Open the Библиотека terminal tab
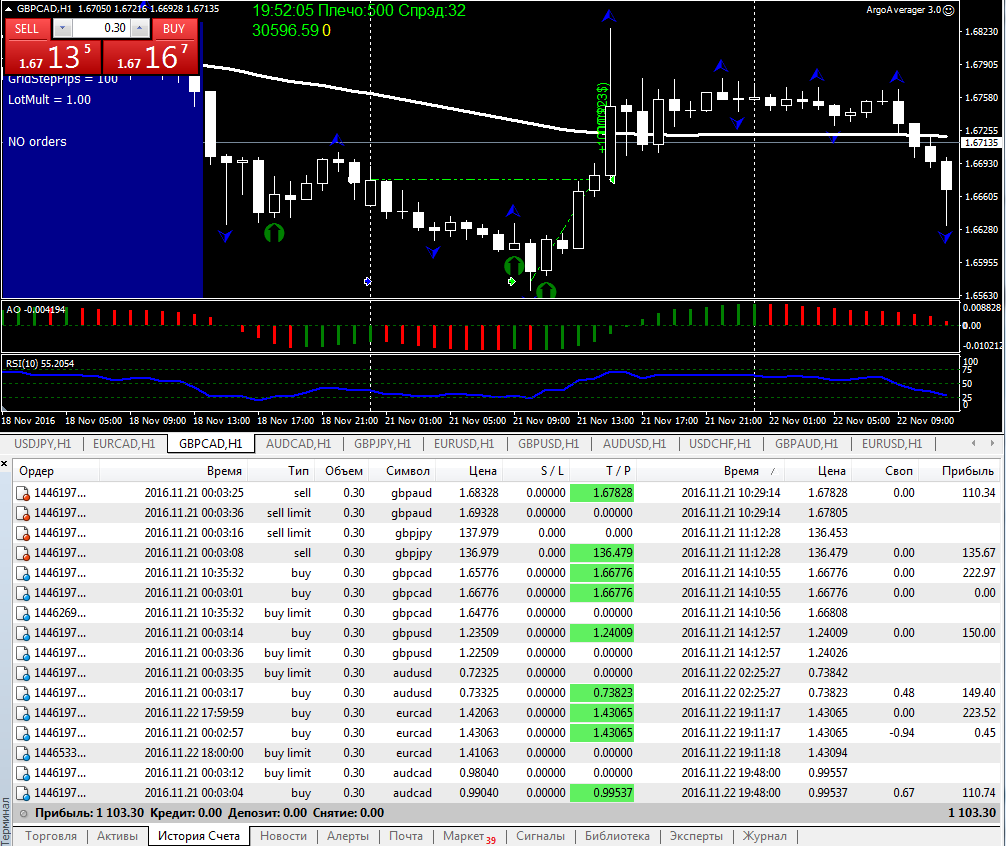This screenshot has width=1006, height=846. 617,836
